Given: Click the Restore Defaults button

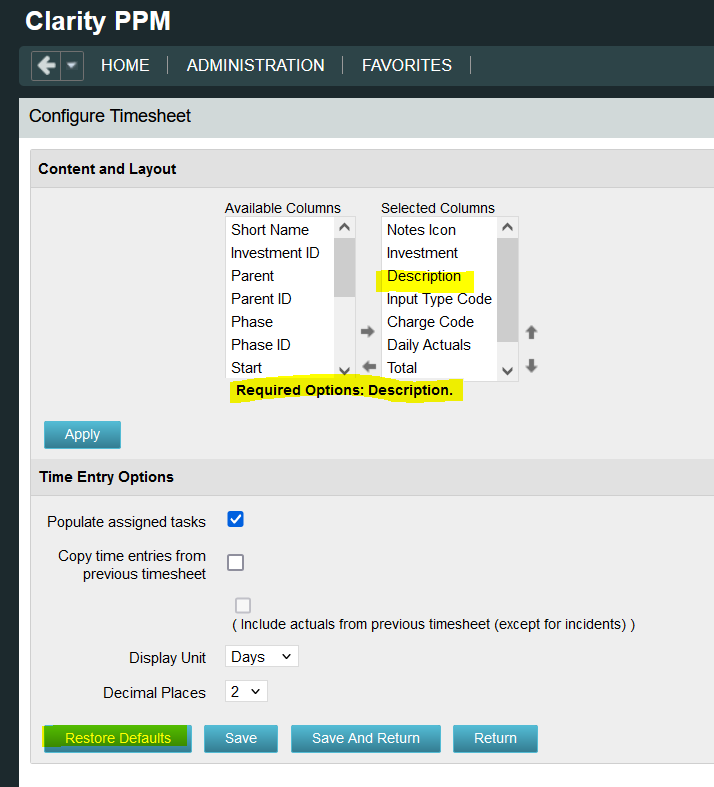Looking at the screenshot, I should click(x=118, y=738).
